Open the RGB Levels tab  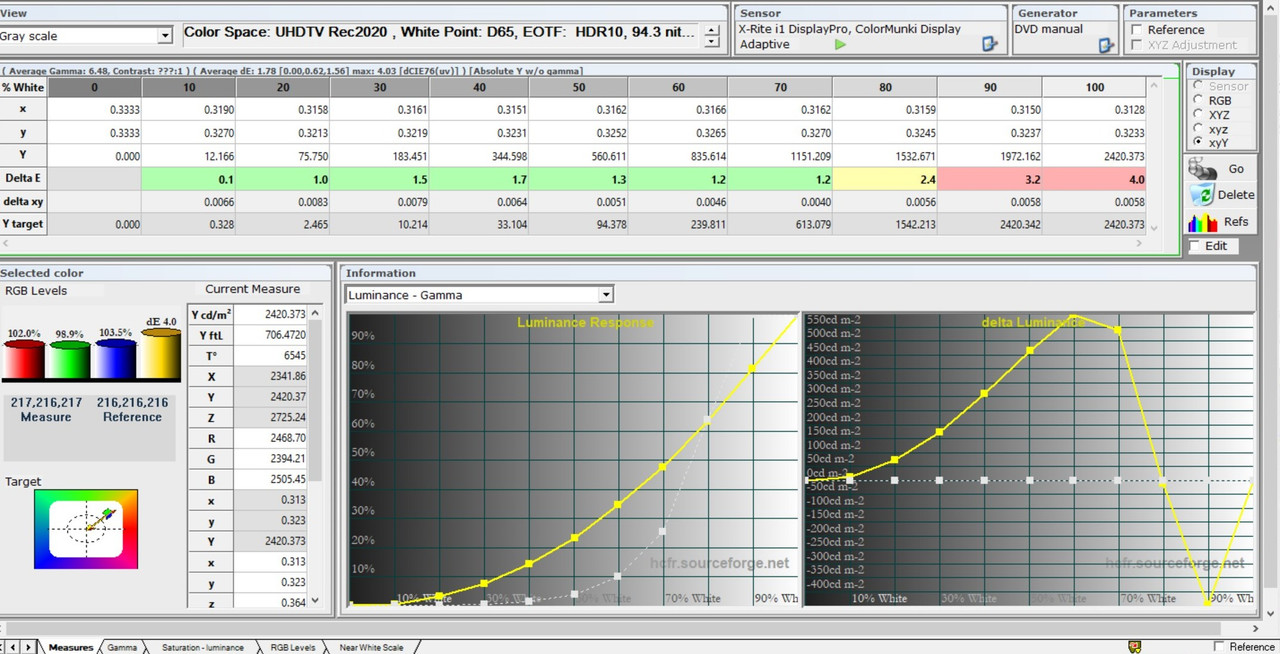coord(293,647)
